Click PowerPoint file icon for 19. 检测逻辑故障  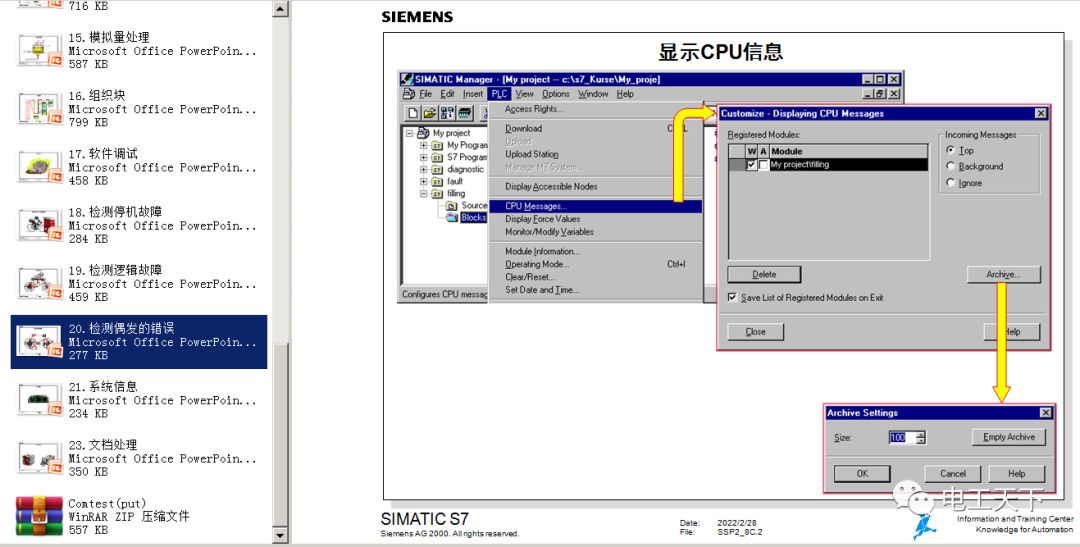pos(40,284)
